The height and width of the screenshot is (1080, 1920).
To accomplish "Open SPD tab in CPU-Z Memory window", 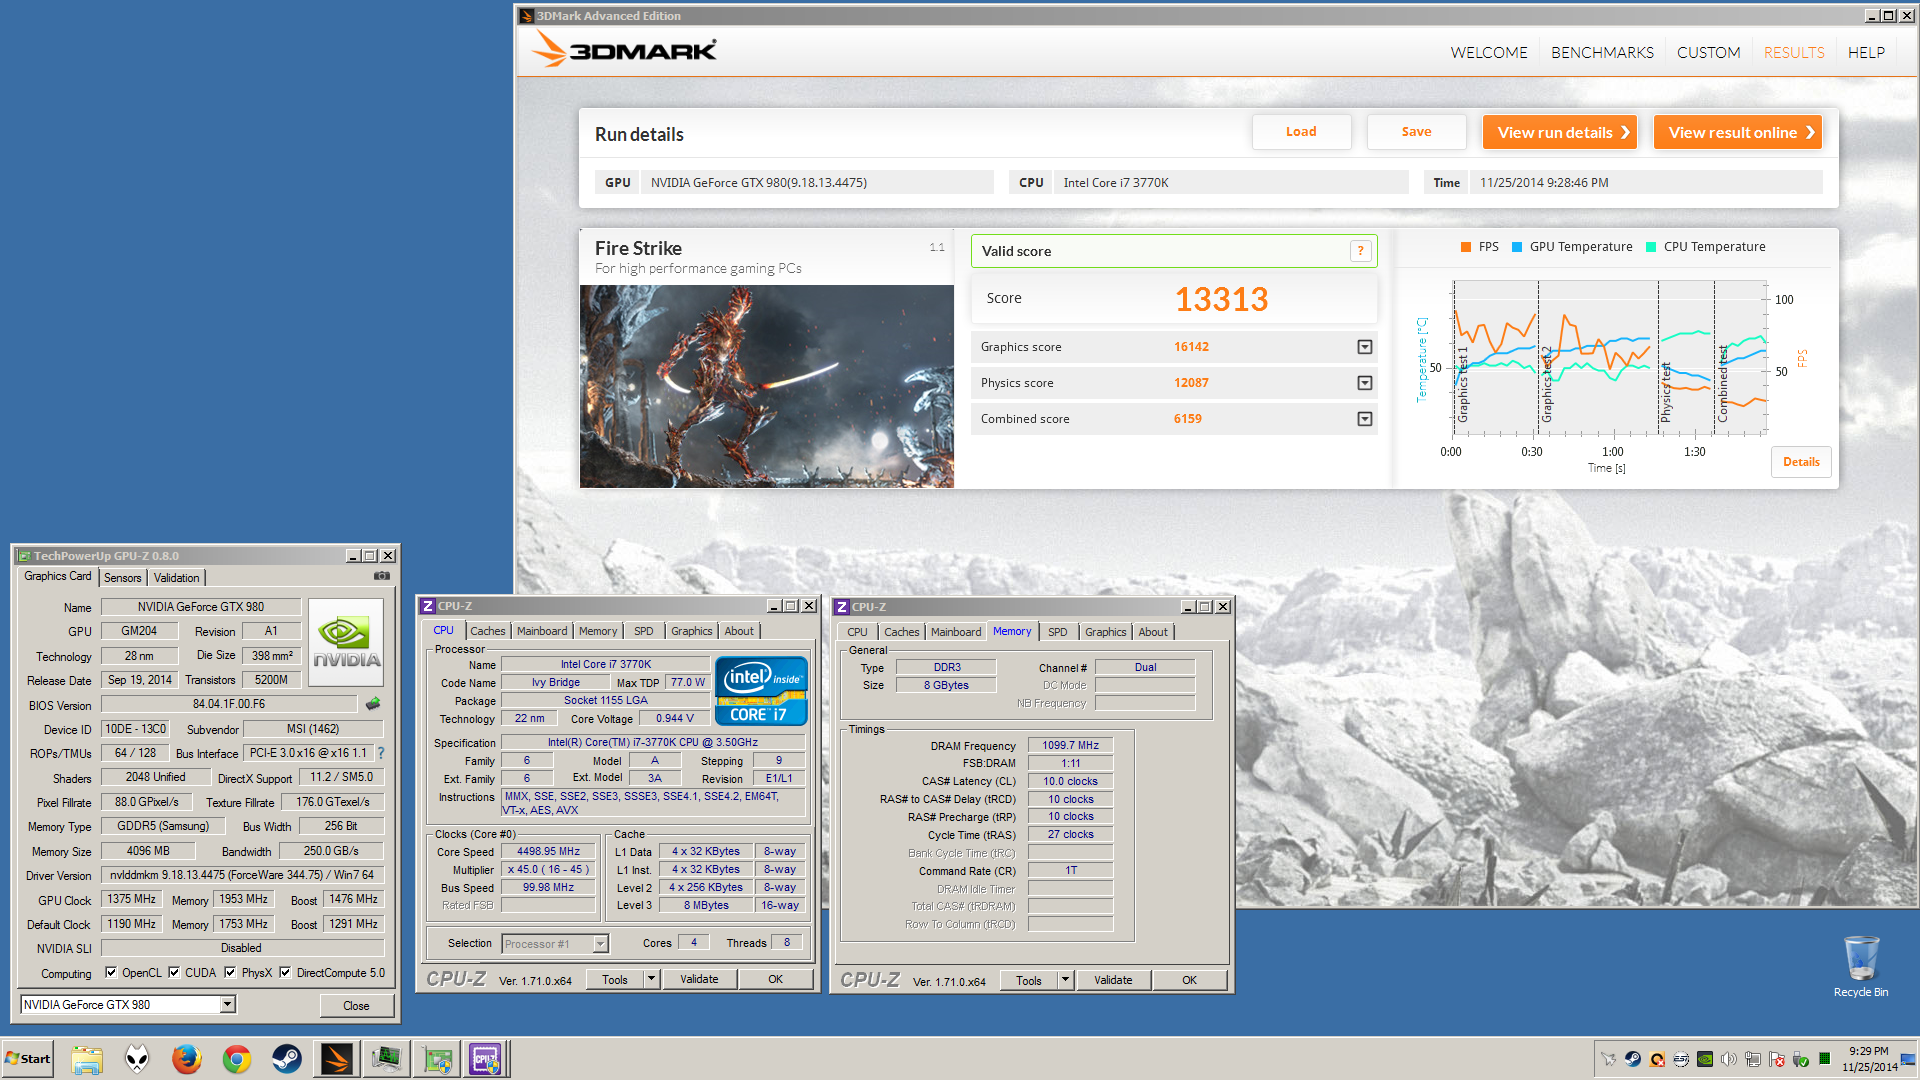I will (x=1057, y=632).
